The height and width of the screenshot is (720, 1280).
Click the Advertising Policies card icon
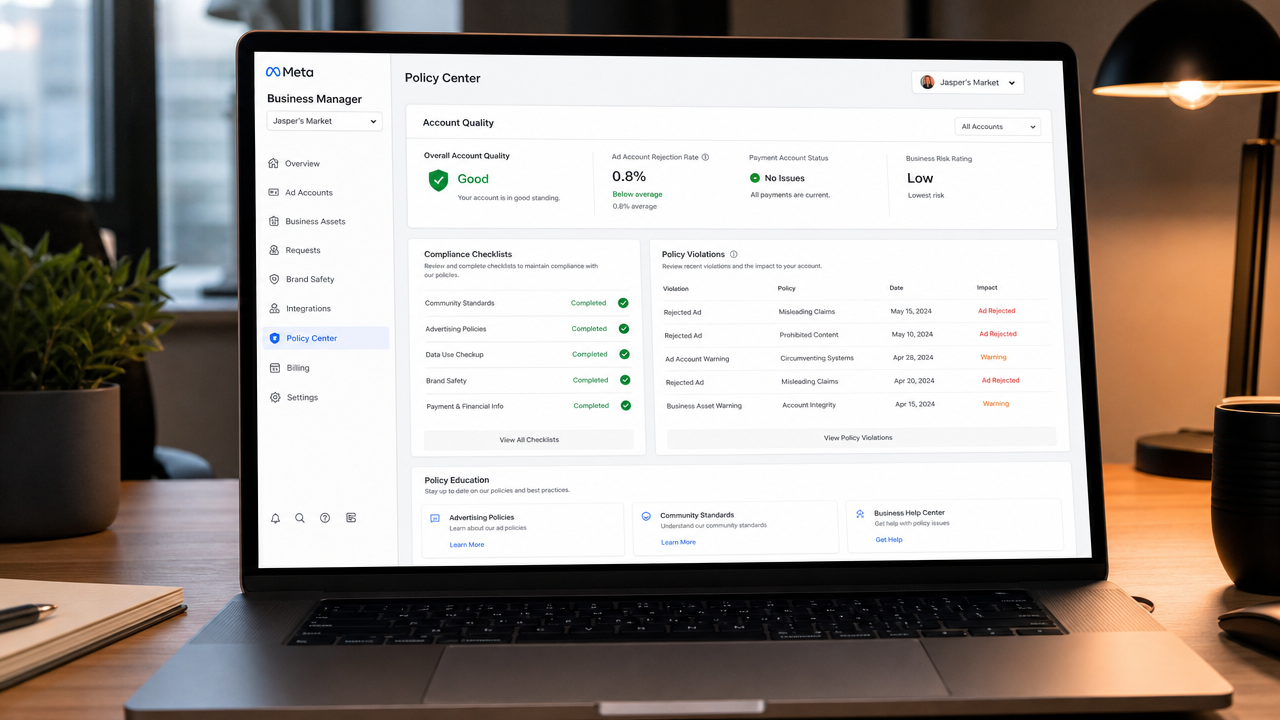[435, 519]
